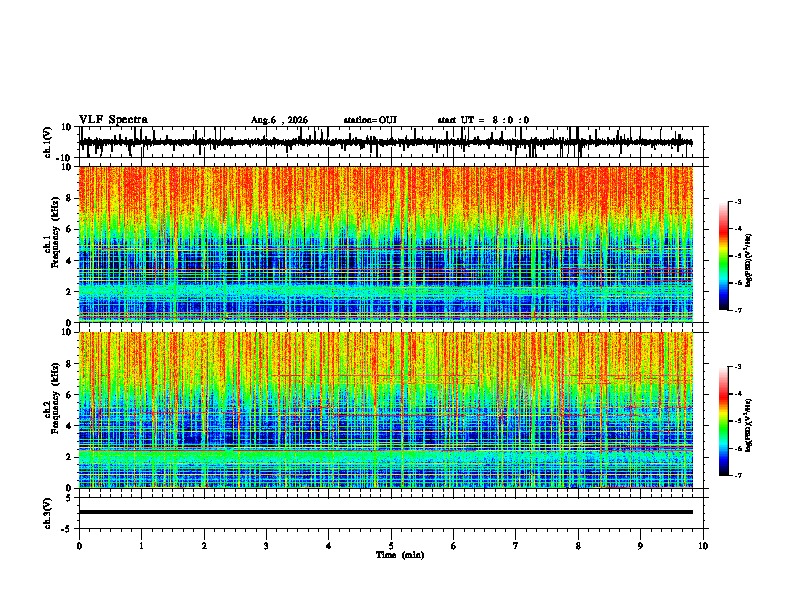Click the '-10' tick on the ch.1(V) axis
Screen dimensions: 792x612
point(65,157)
